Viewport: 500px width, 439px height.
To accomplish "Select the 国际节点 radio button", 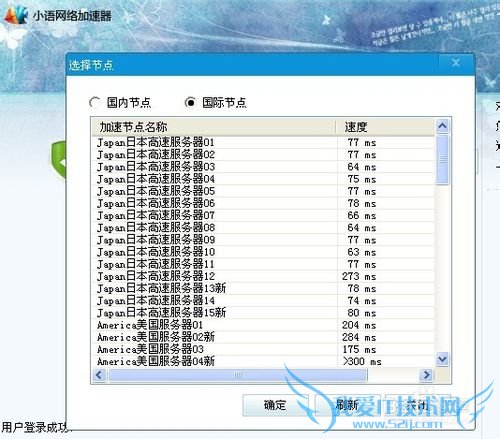I will 190,102.
